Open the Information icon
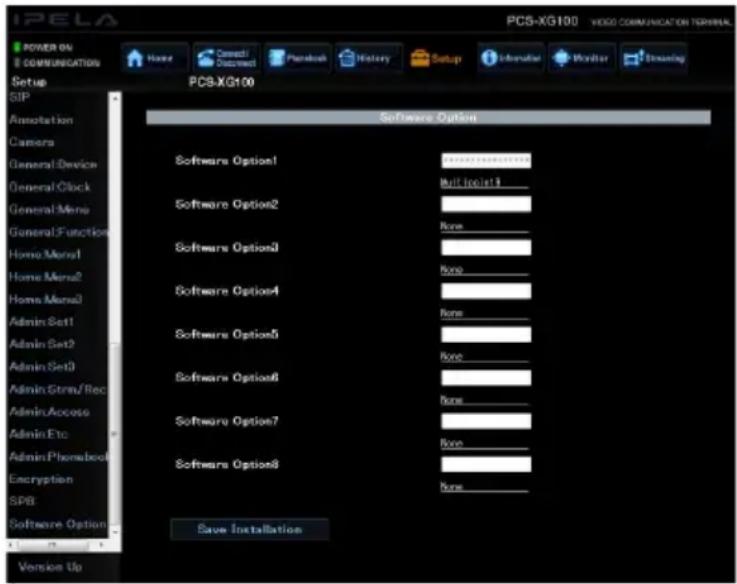Screen dimensions: 737x584 (x=489, y=58)
